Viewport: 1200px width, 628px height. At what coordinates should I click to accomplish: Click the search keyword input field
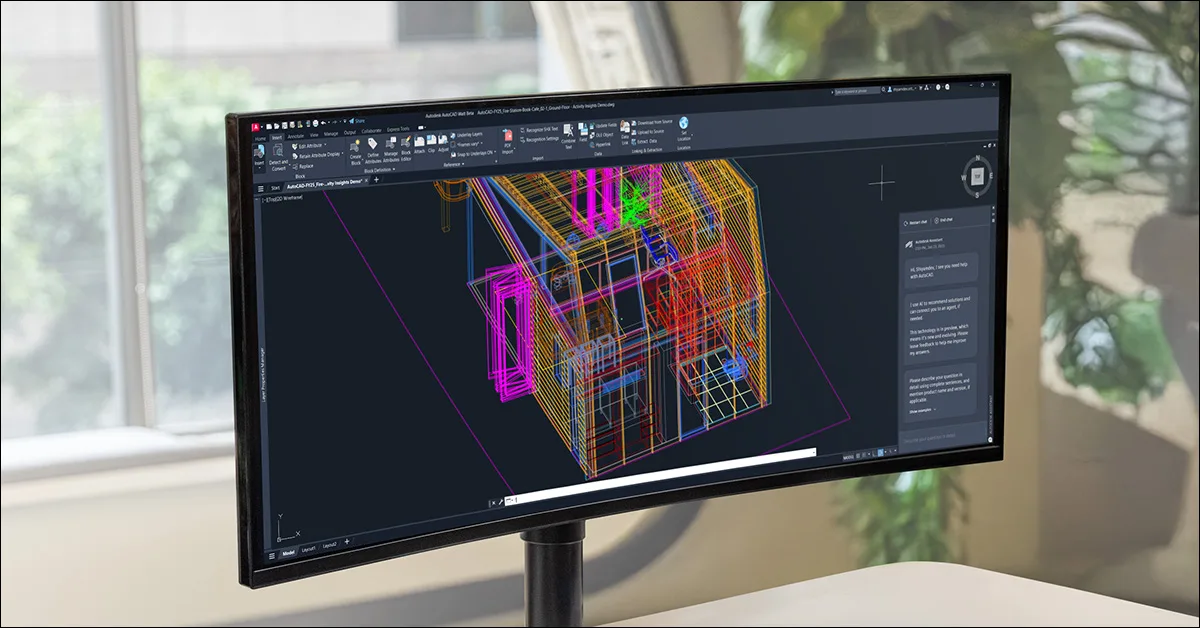(857, 91)
